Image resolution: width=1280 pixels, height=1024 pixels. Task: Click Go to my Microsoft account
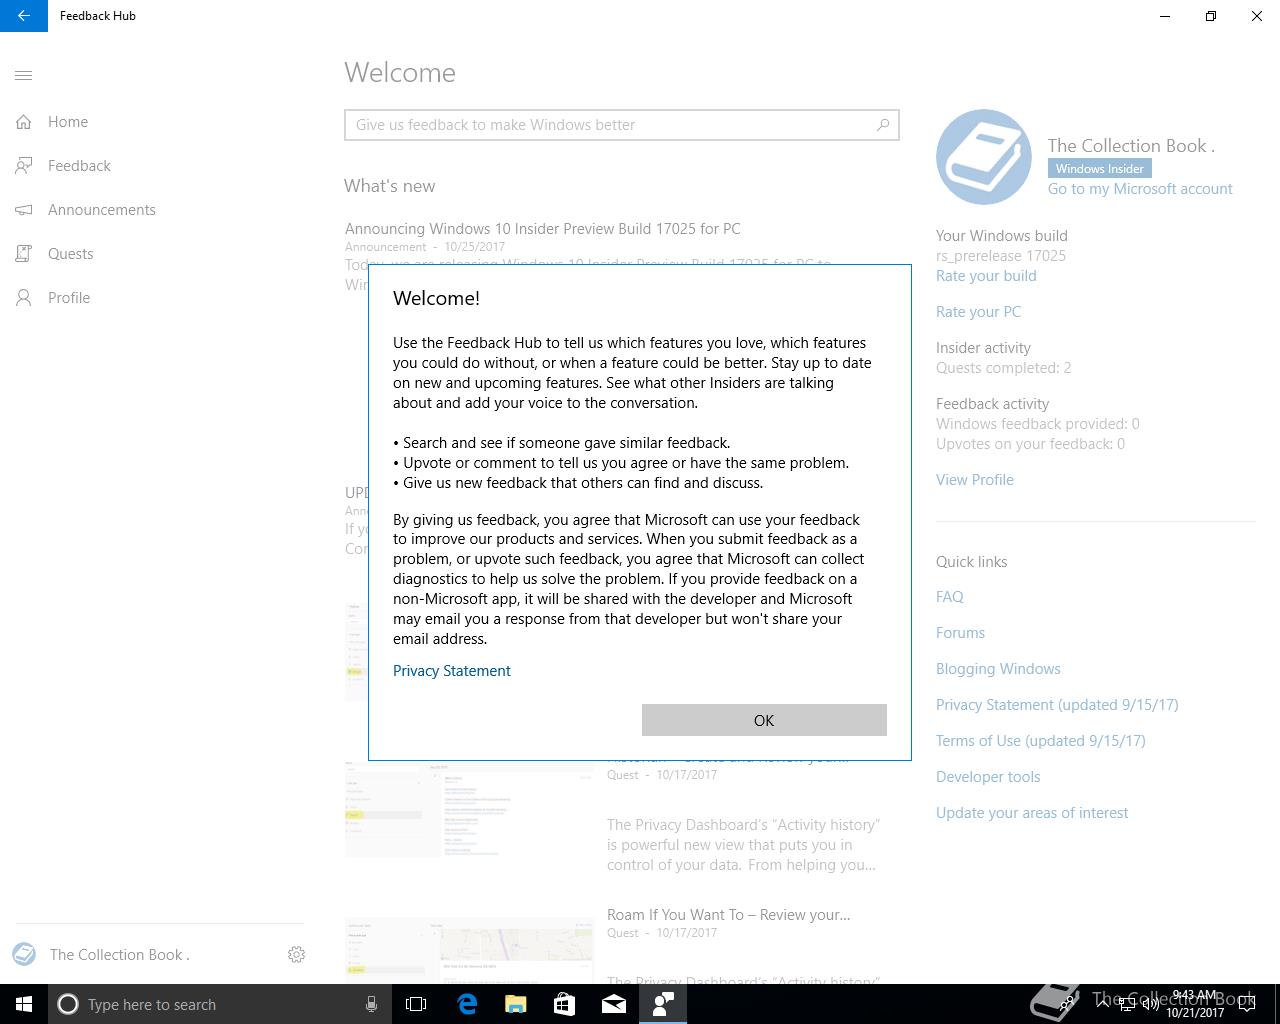pyautogui.click(x=1140, y=189)
